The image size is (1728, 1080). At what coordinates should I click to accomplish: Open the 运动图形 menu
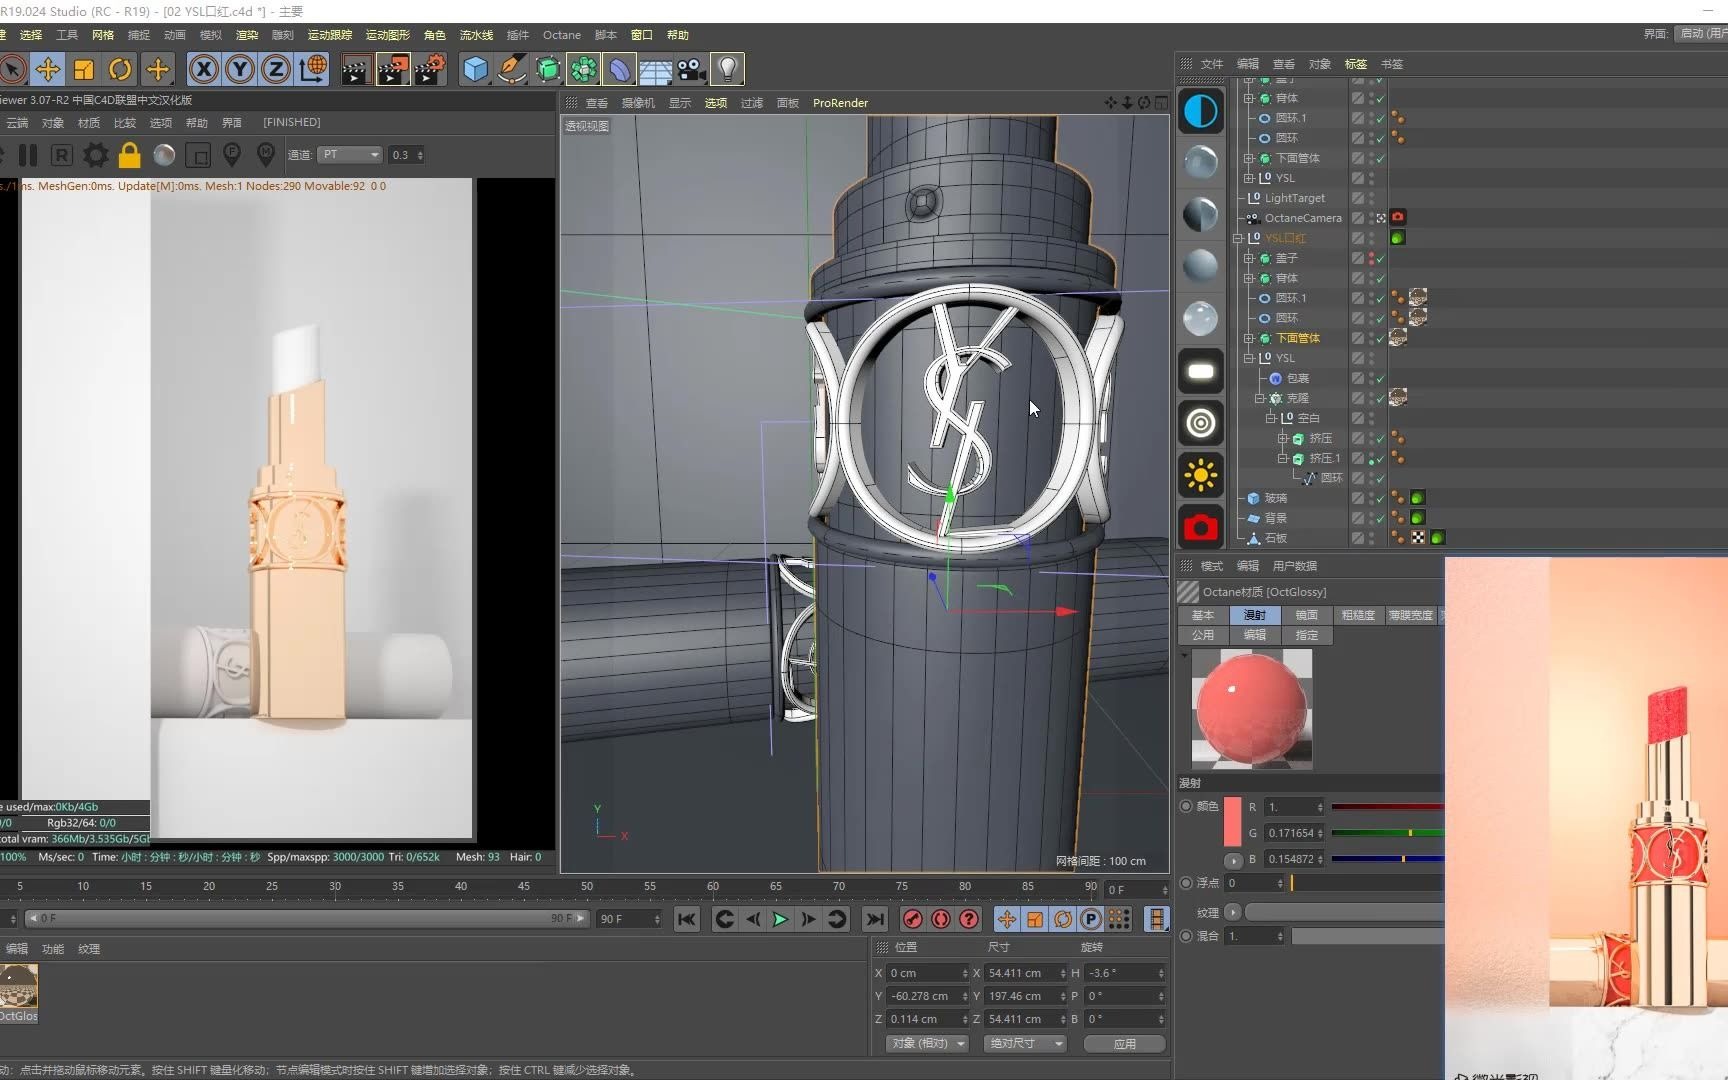pos(387,35)
